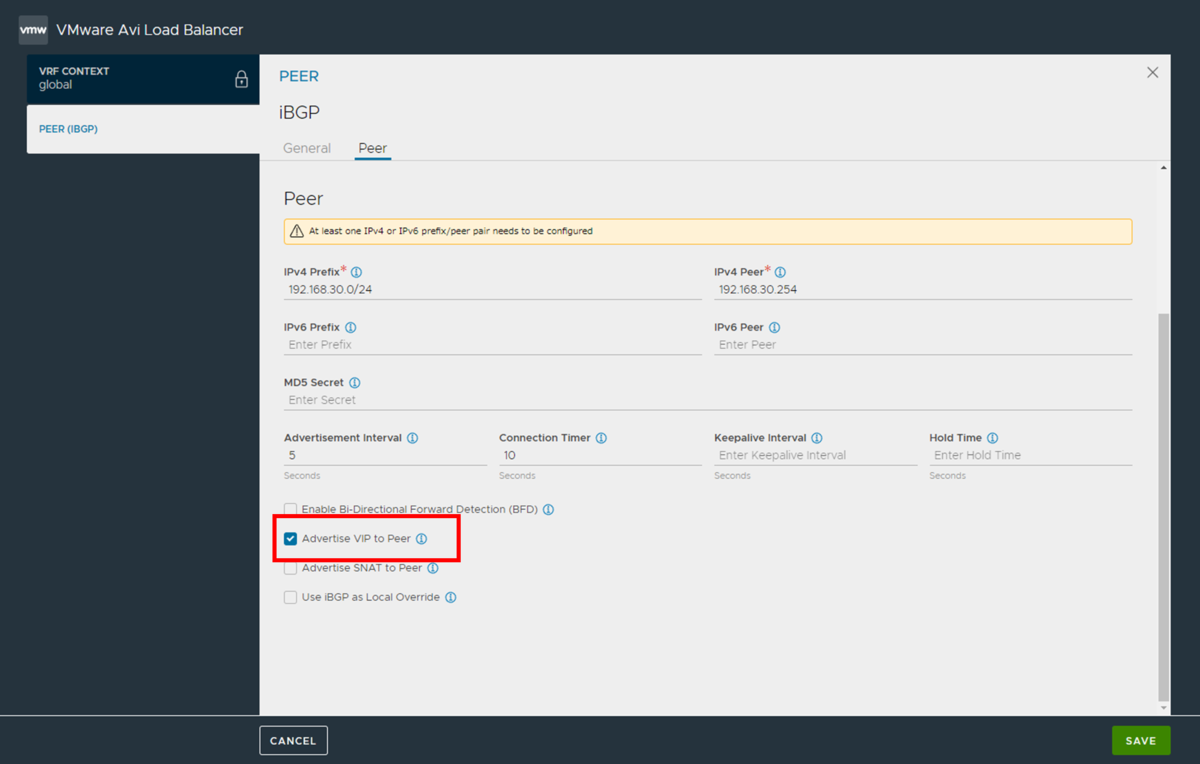Open info icon next to Advertise VIP to Peer
1200x764 pixels.
[421, 539]
